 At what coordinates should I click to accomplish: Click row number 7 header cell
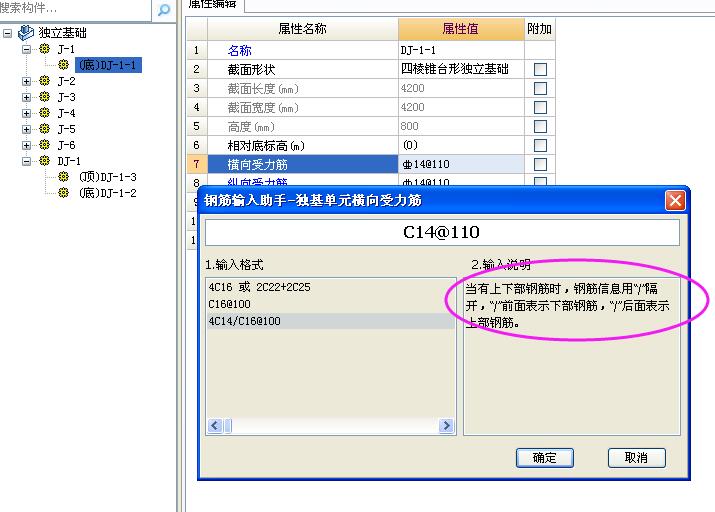click(x=197, y=164)
